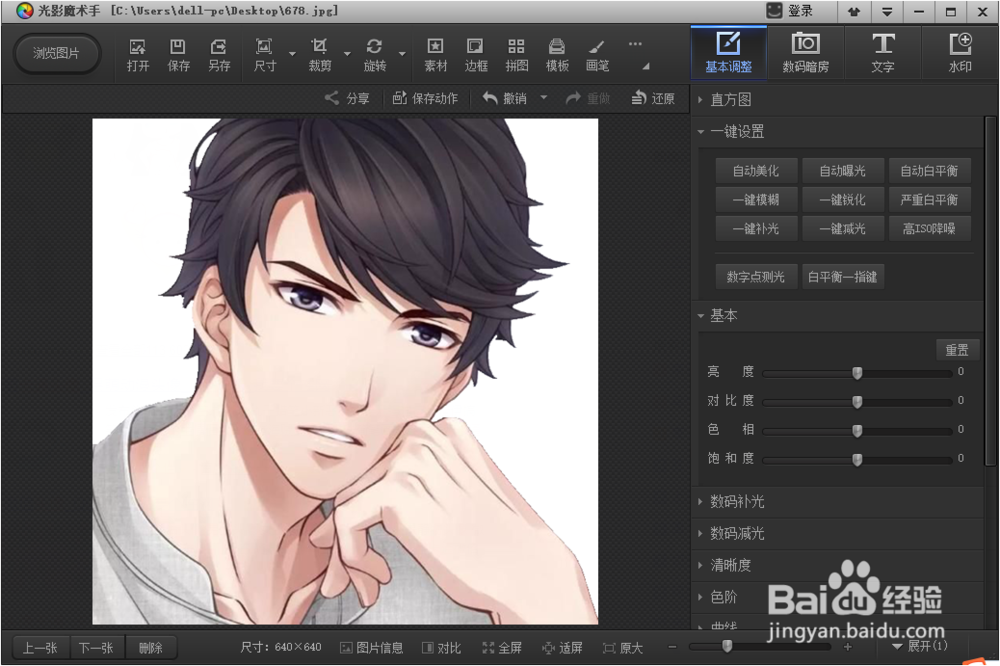Switch to the 基本调整 tab

click(728, 53)
